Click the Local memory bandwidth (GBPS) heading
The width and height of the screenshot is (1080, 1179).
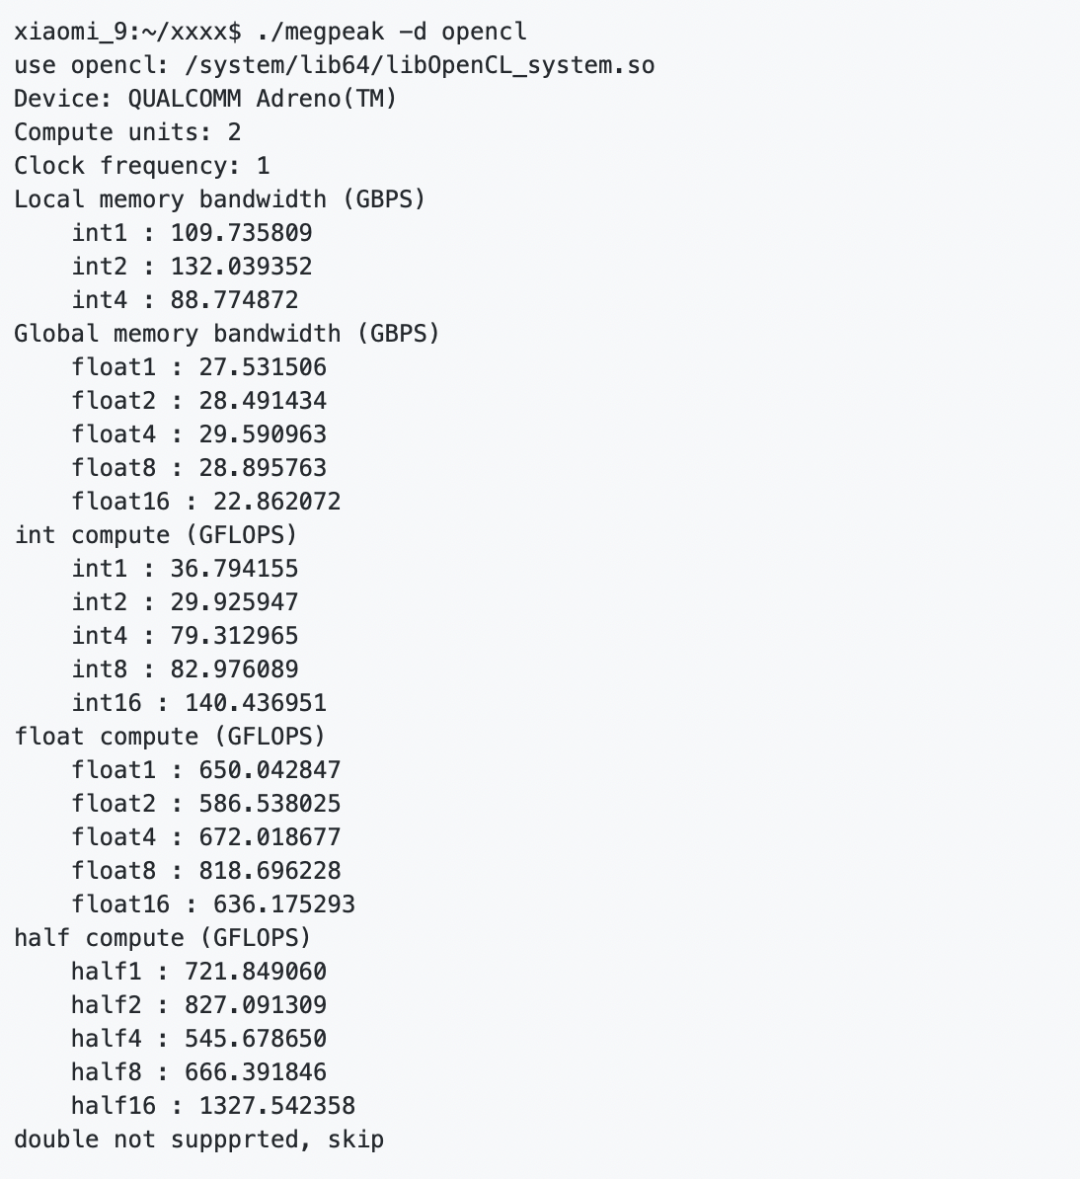point(220,199)
